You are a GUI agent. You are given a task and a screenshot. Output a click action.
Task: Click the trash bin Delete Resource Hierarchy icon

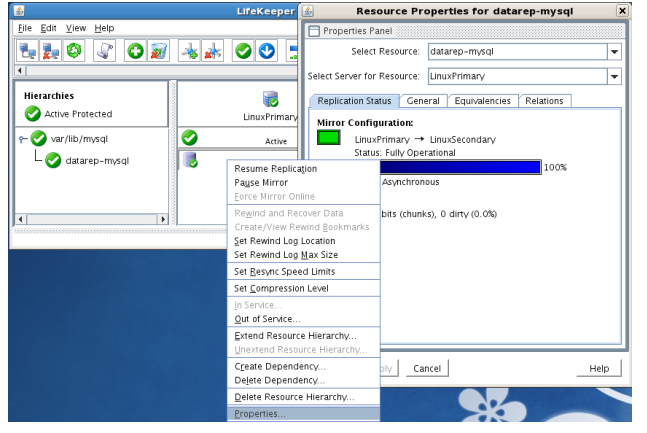(x=158, y=51)
